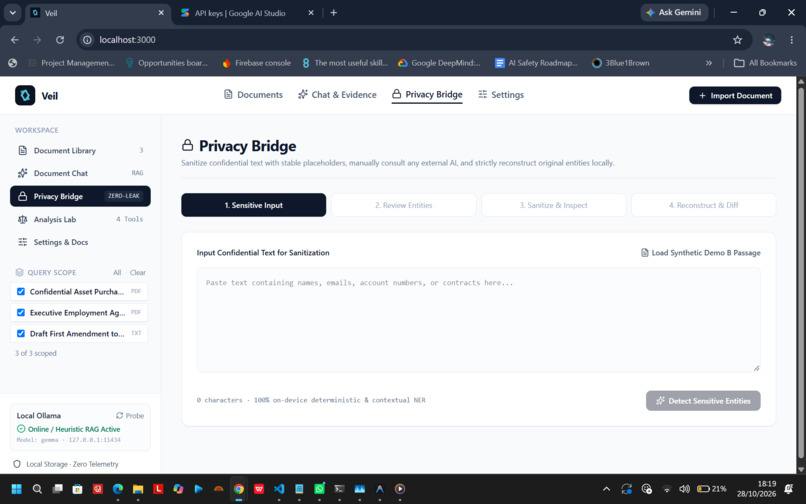Screen dimensions: 806x504
Task: Click the Local Storage shield icon
Action: (x=16, y=464)
